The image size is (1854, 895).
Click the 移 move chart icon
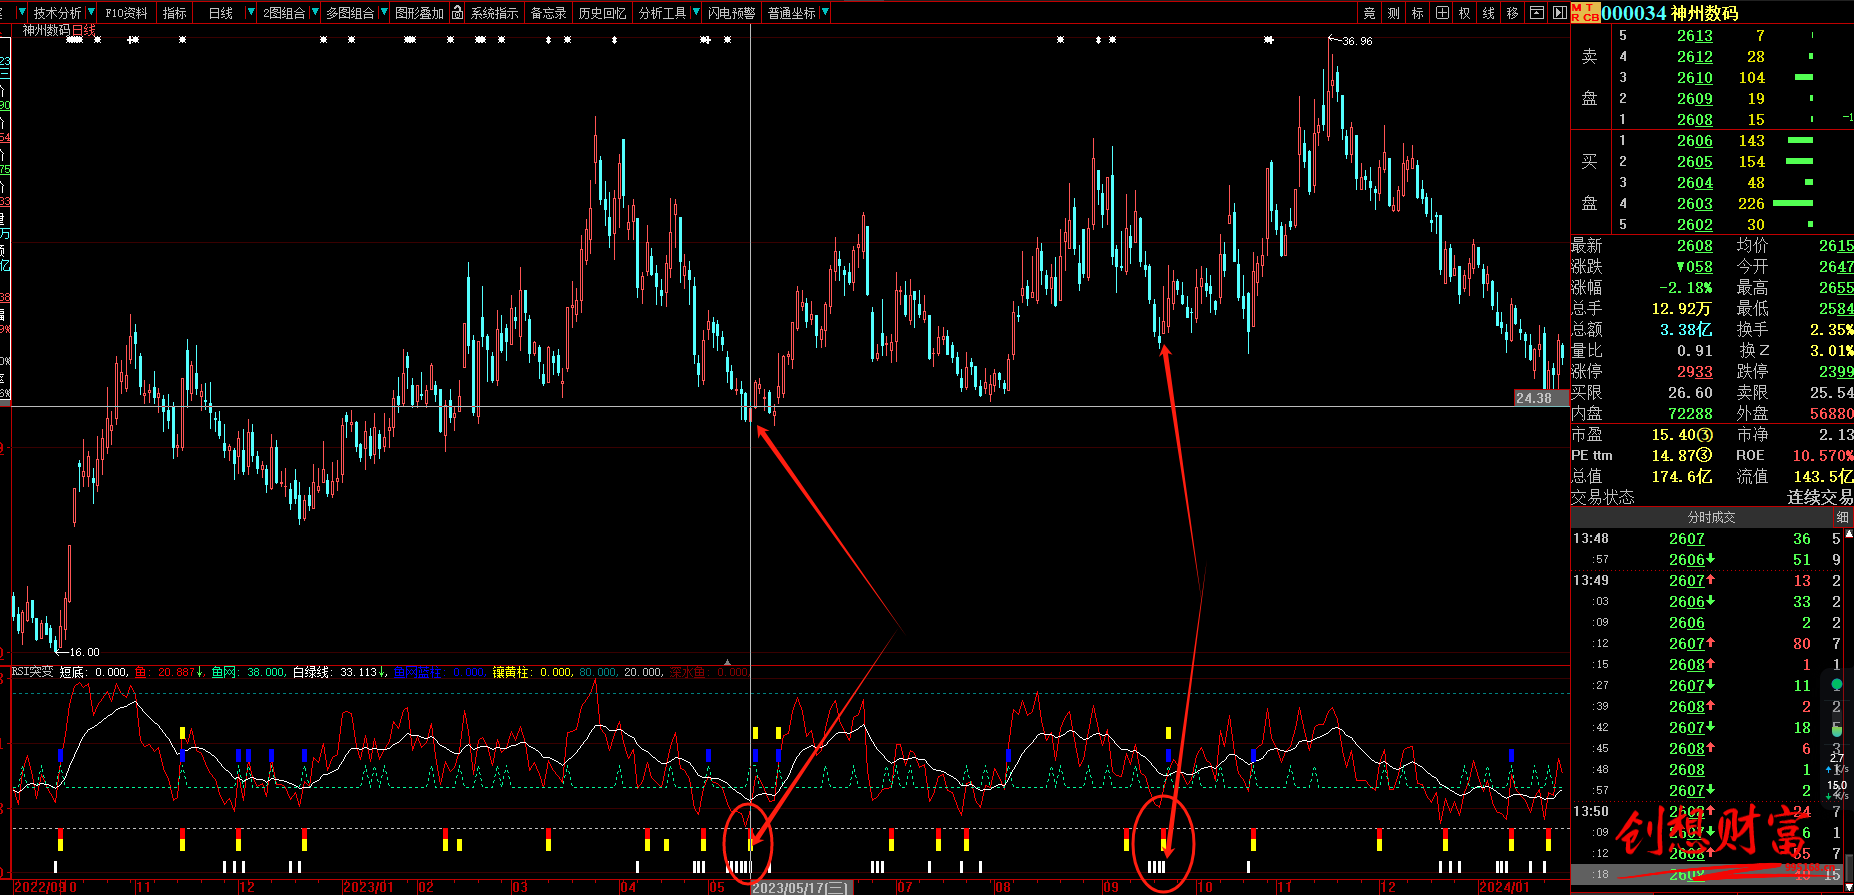(x=1513, y=13)
